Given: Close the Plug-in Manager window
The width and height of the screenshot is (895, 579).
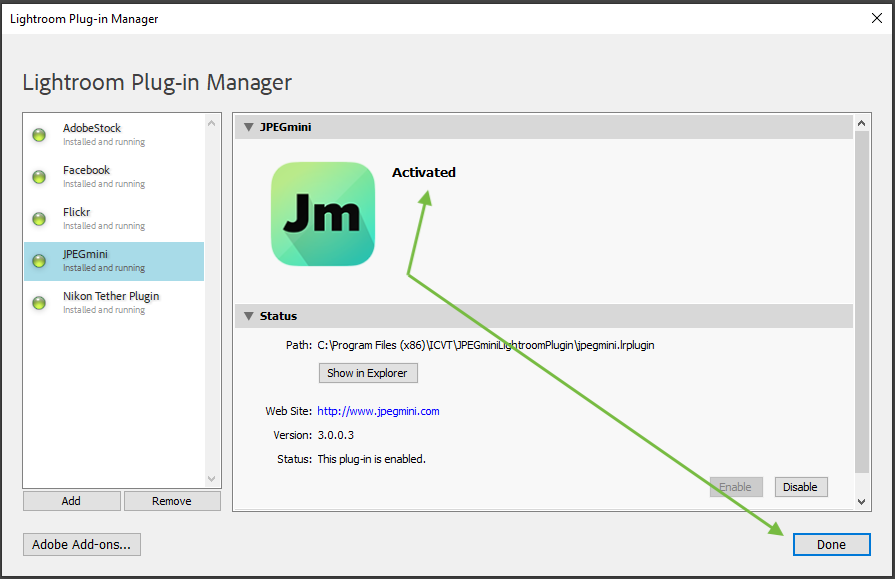Looking at the screenshot, I should [877, 18].
